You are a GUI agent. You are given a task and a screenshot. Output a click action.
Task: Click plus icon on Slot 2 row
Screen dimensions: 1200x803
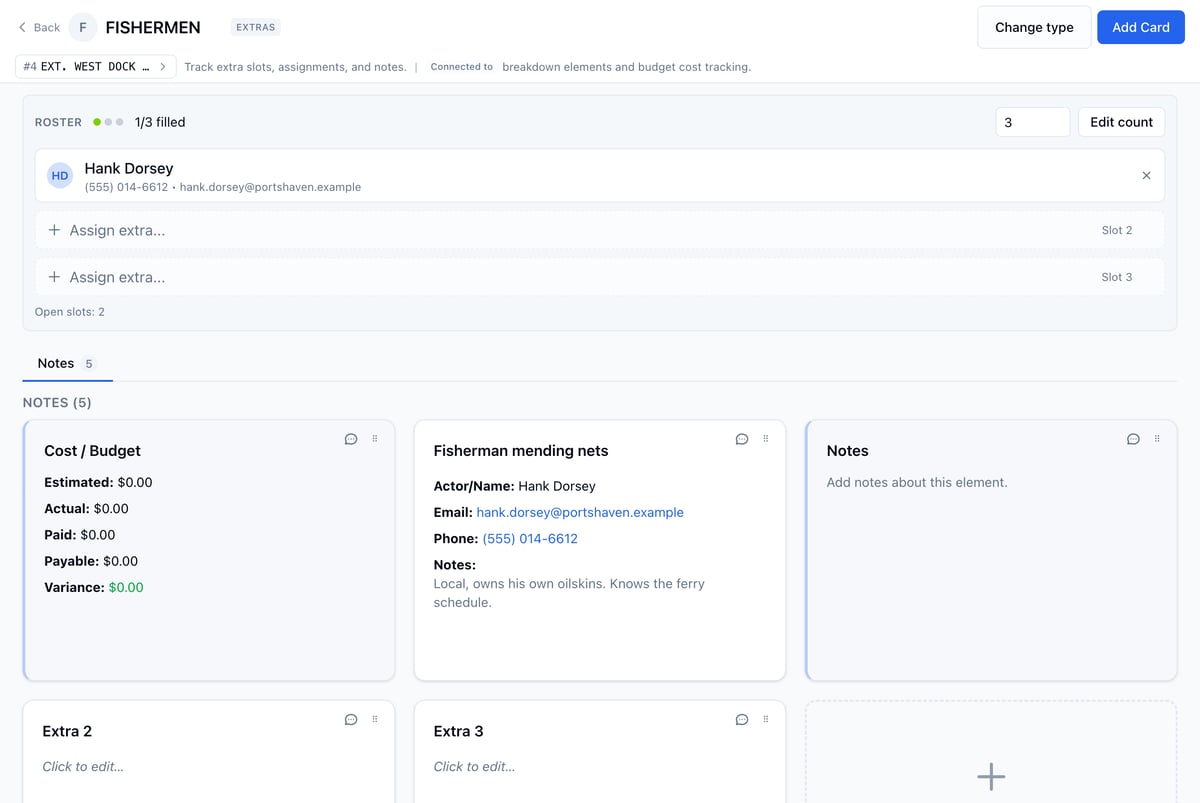coord(54,230)
